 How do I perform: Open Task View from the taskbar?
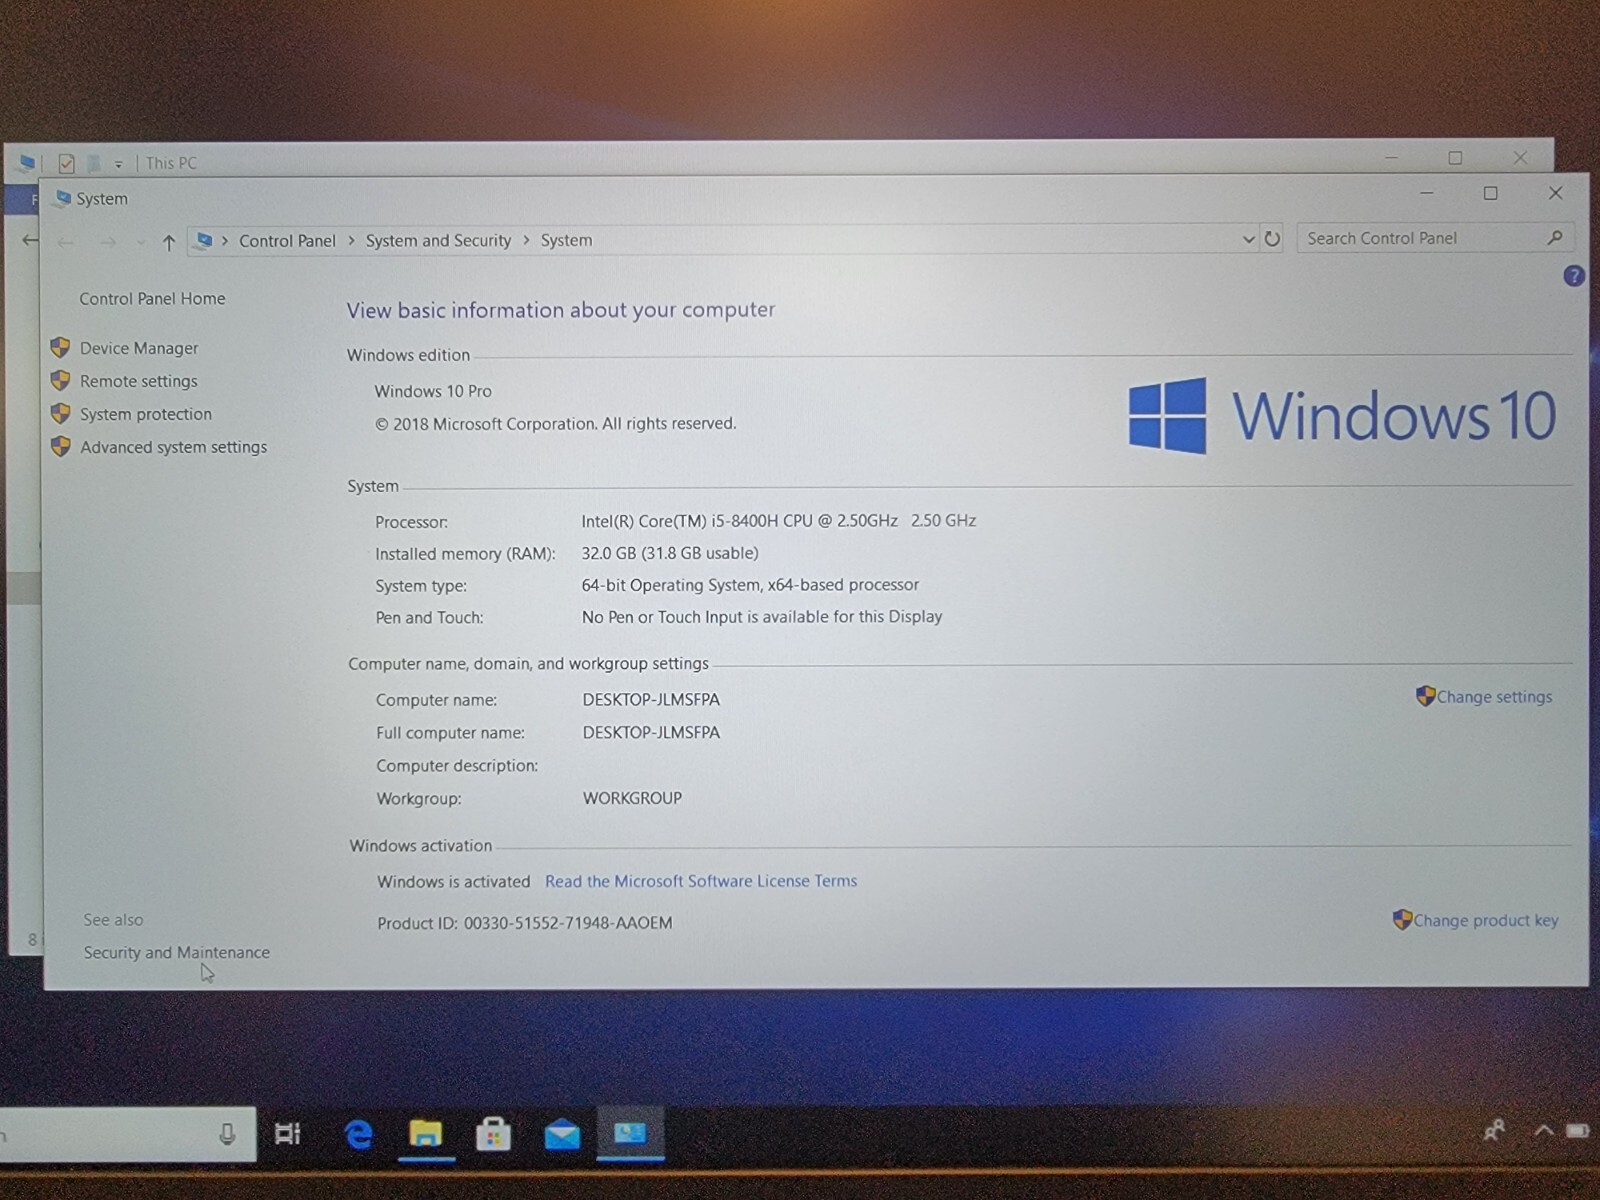pyautogui.click(x=288, y=1134)
